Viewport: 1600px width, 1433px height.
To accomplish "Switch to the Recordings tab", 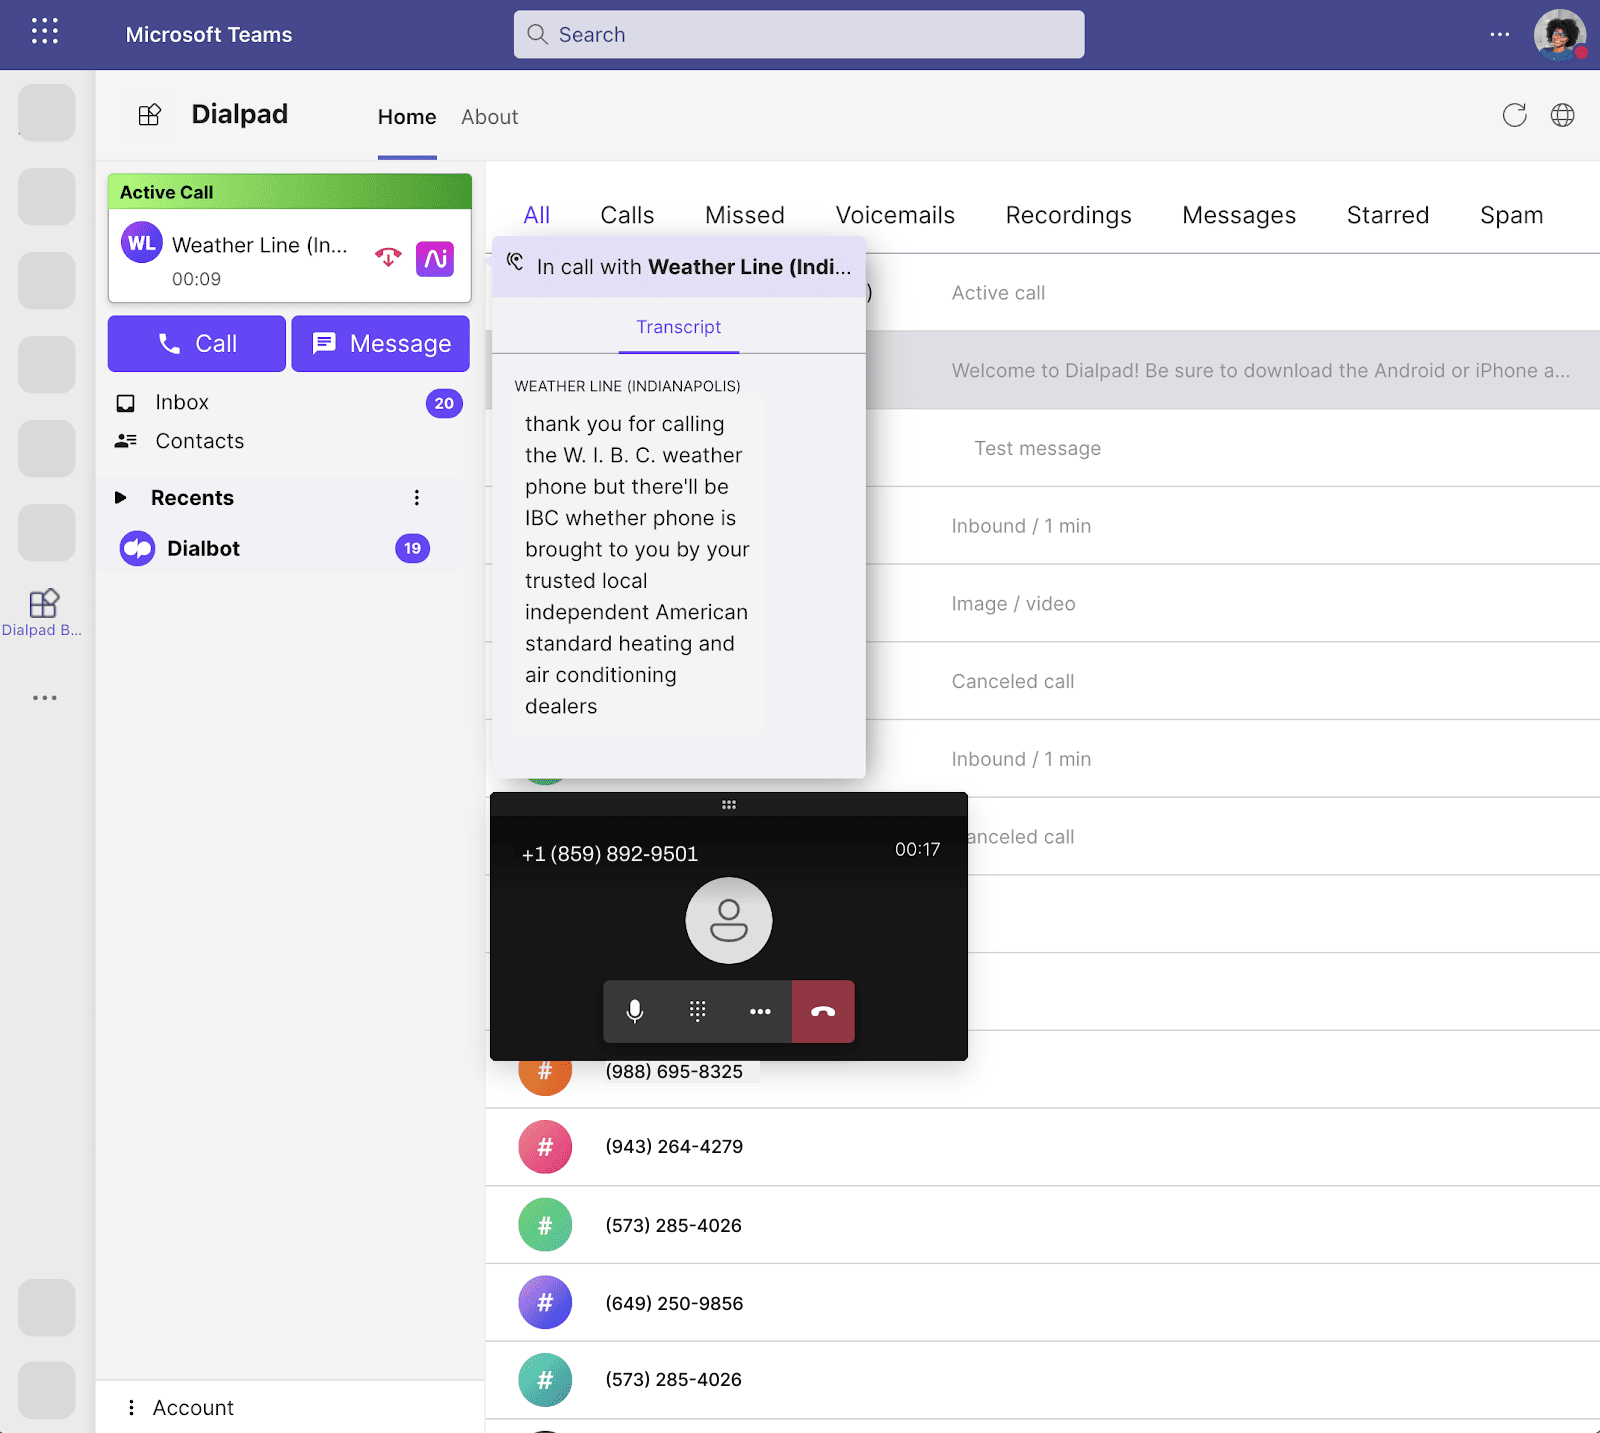I will (x=1068, y=215).
